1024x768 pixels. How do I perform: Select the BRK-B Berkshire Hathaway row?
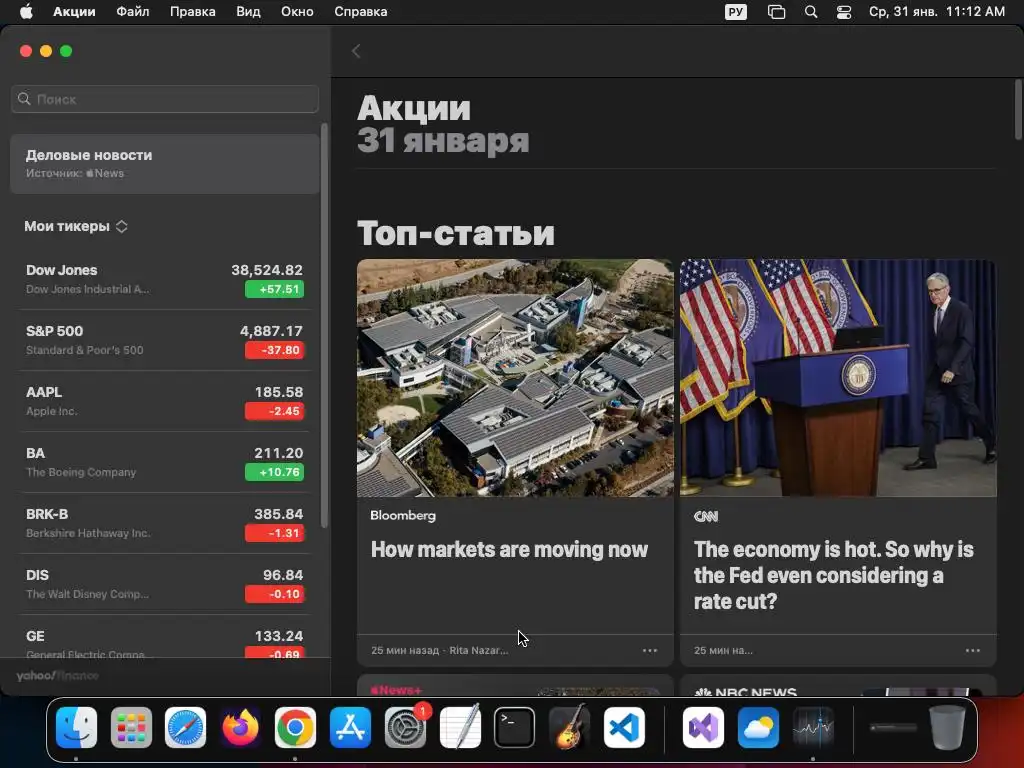[165, 523]
